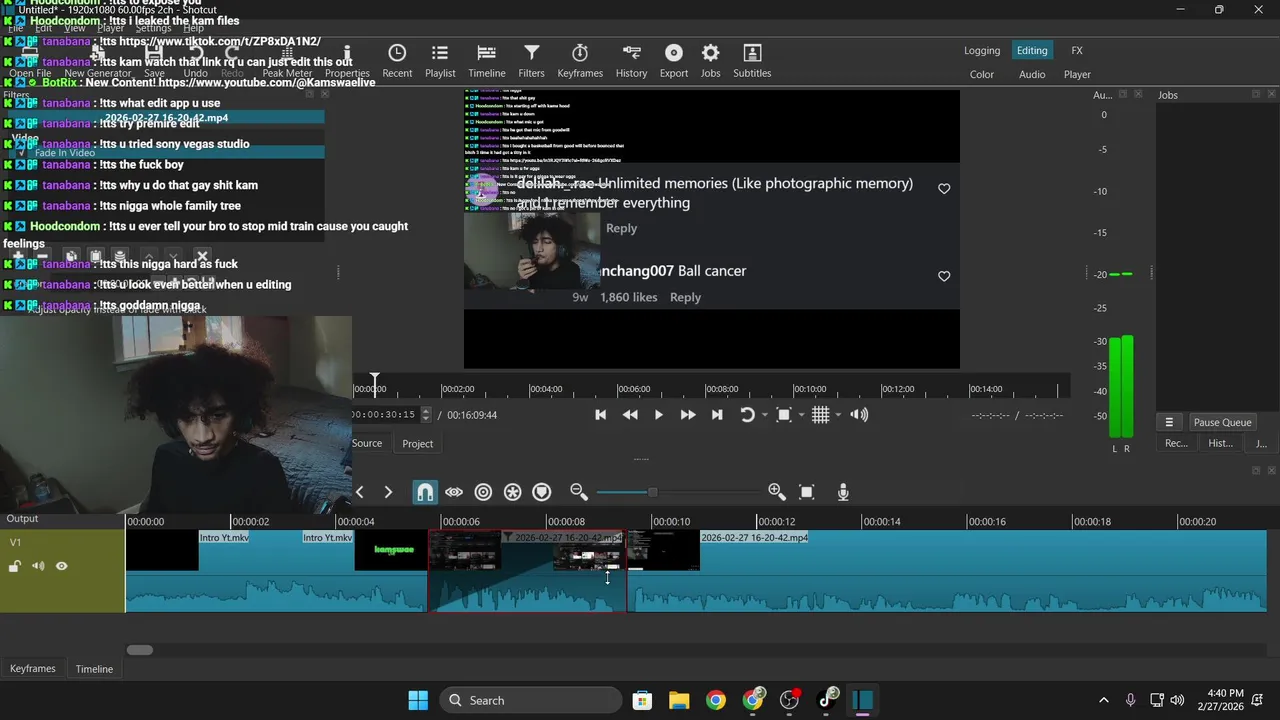Image resolution: width=1280 pixels, height=720 pixels.
Task: Adjust the timeline zoom slider
Action: [652, 492]
